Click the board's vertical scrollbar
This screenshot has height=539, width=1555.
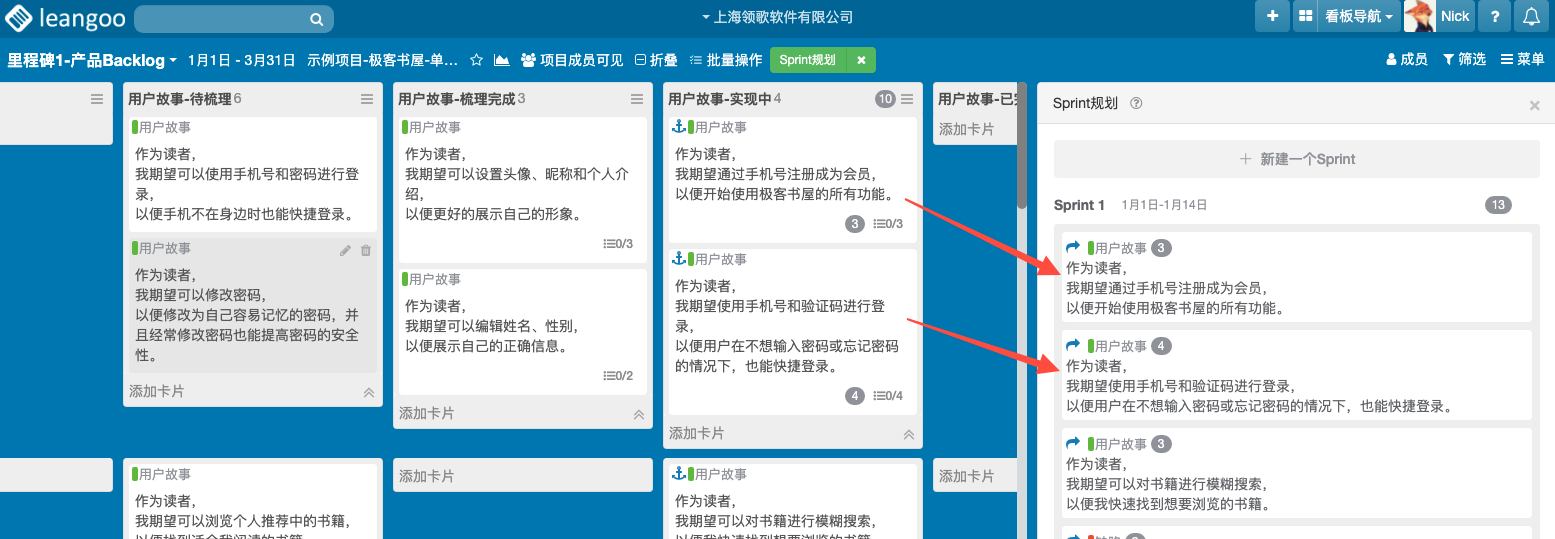(1021, 150)
